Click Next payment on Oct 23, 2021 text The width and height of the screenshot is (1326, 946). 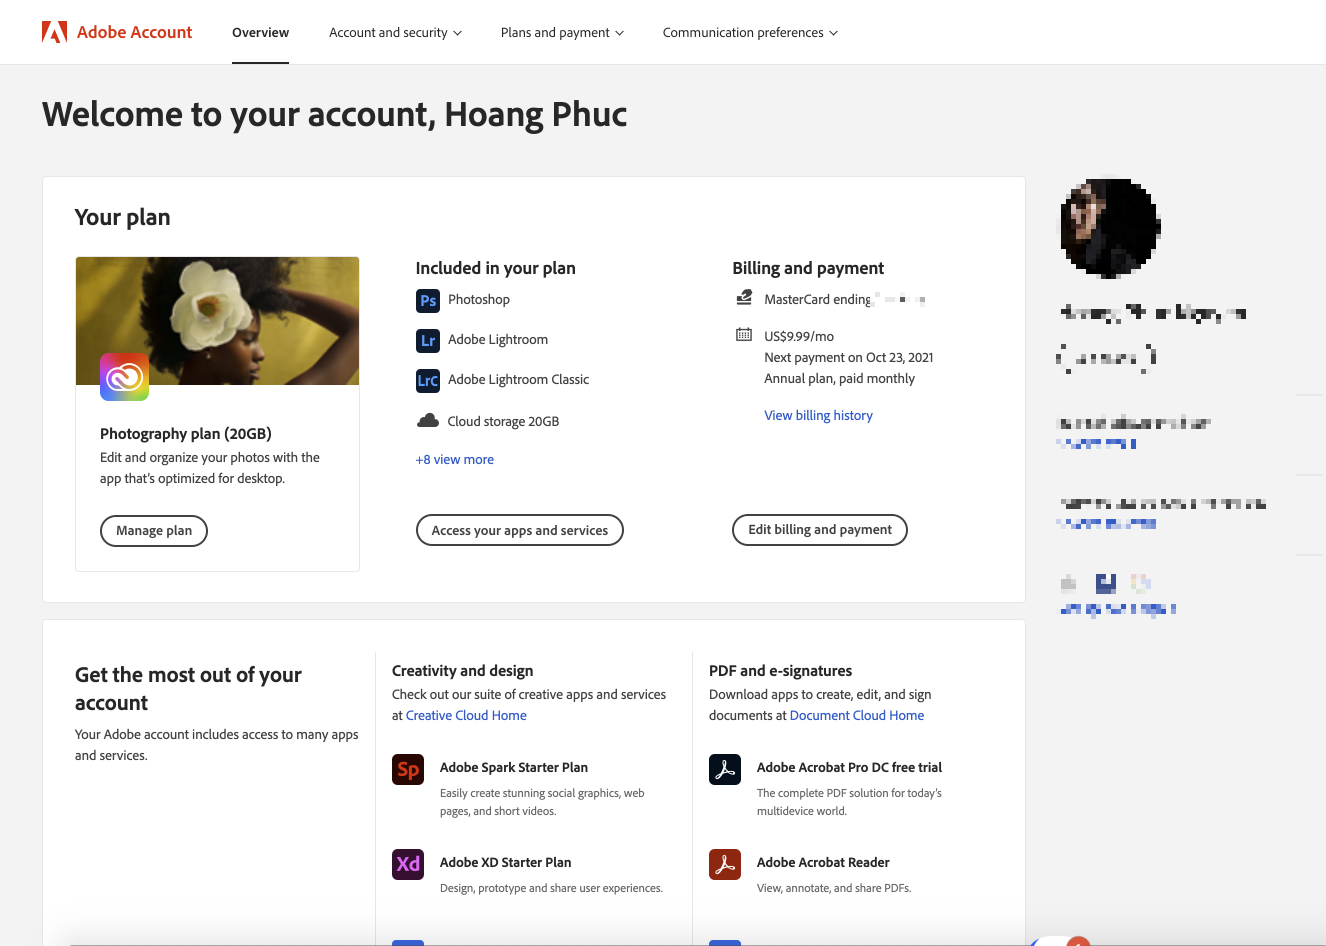coord(849,357)
